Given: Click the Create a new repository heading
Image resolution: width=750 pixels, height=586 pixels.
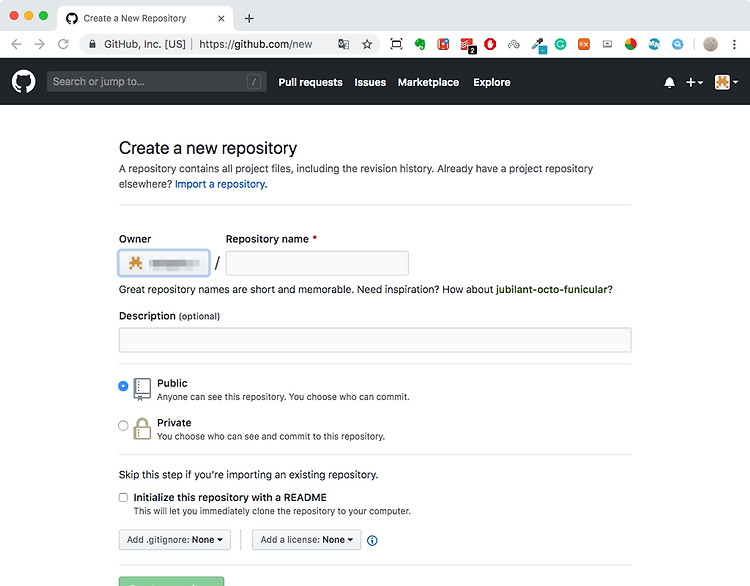Looking at the screenshot, I should point(208,148).
